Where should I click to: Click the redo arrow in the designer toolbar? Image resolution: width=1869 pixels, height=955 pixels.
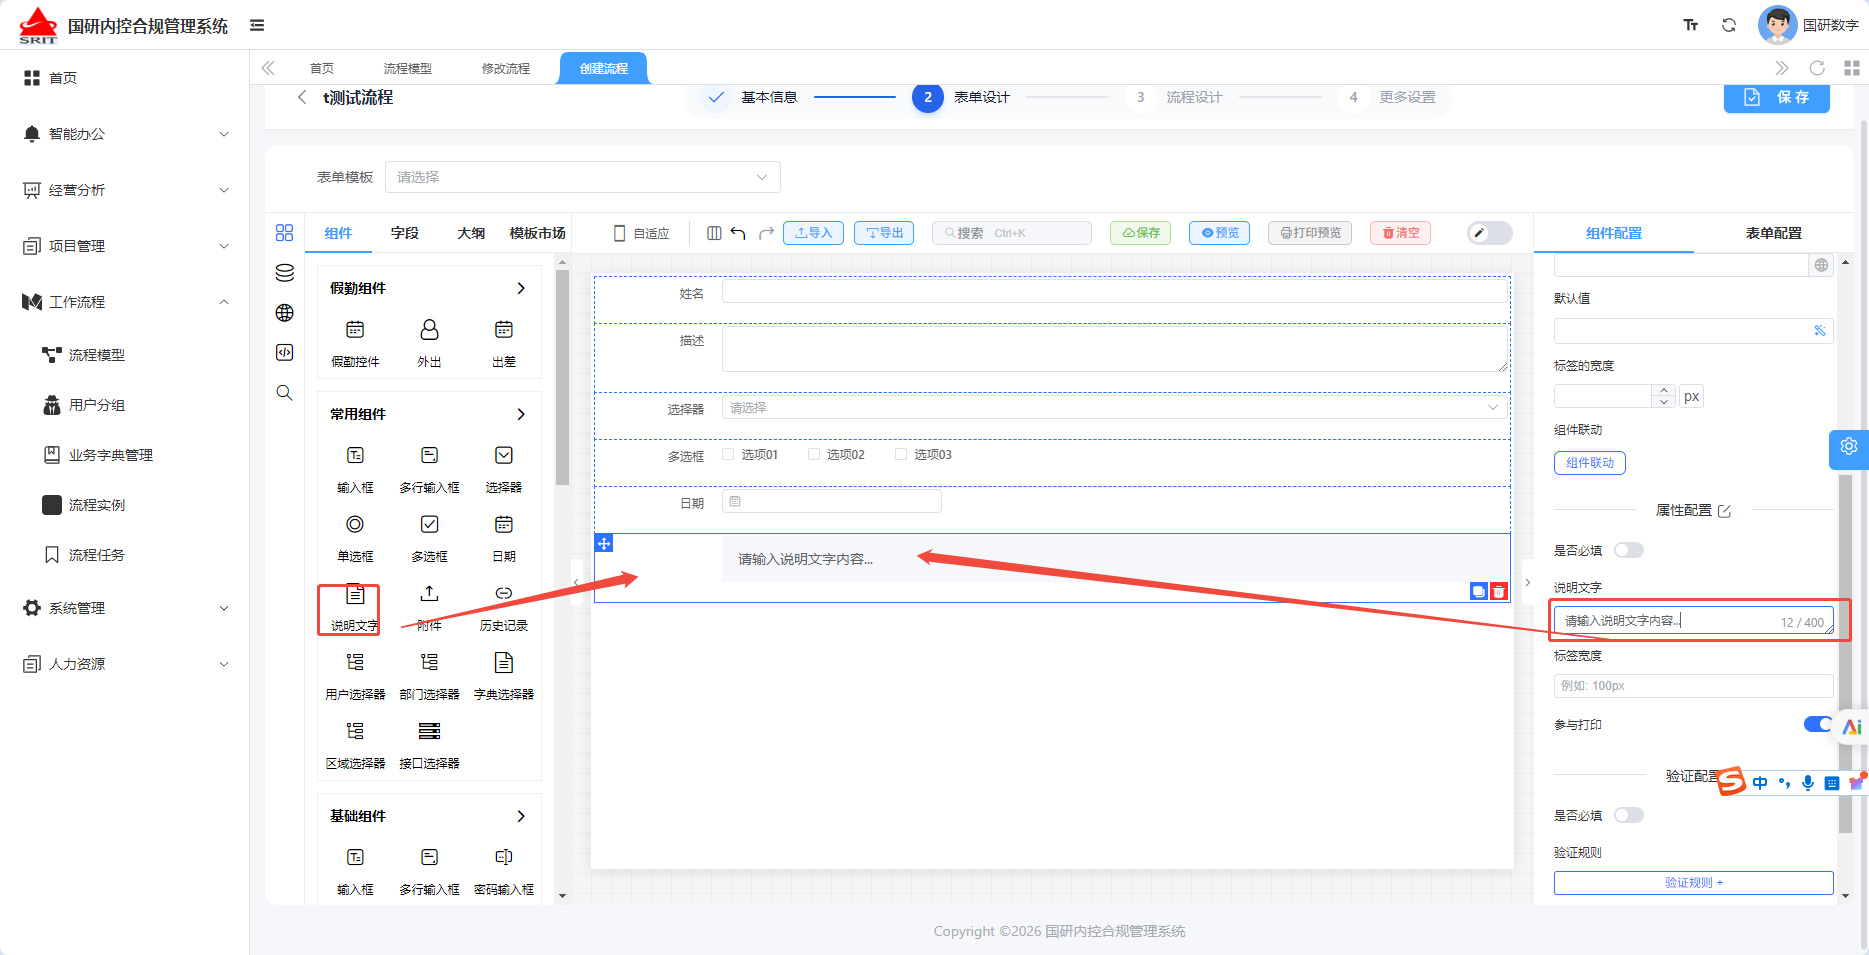[x=766, y=233]
